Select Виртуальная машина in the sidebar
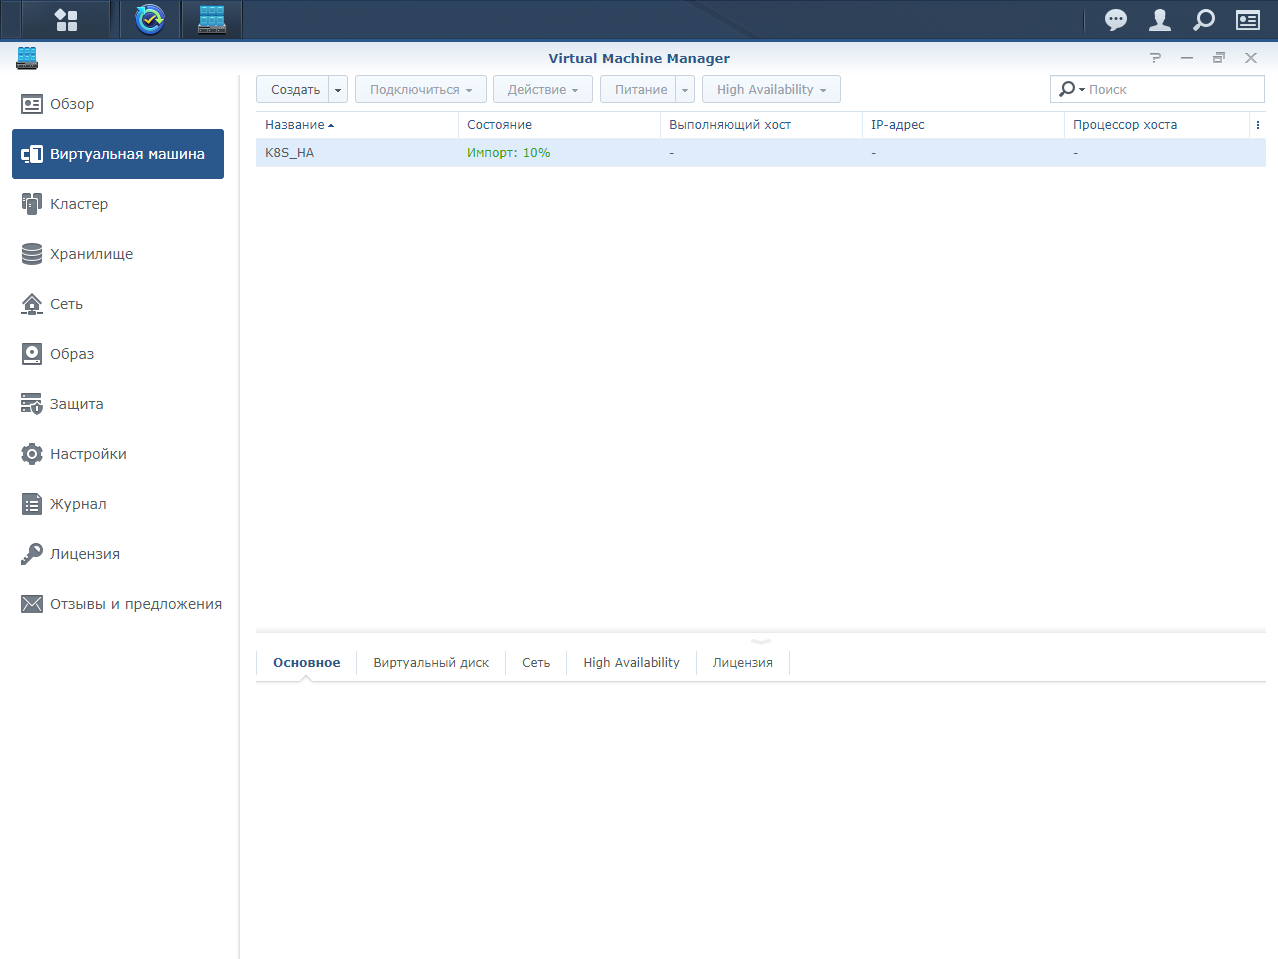Screen dimensions: 1278x959 118,154
